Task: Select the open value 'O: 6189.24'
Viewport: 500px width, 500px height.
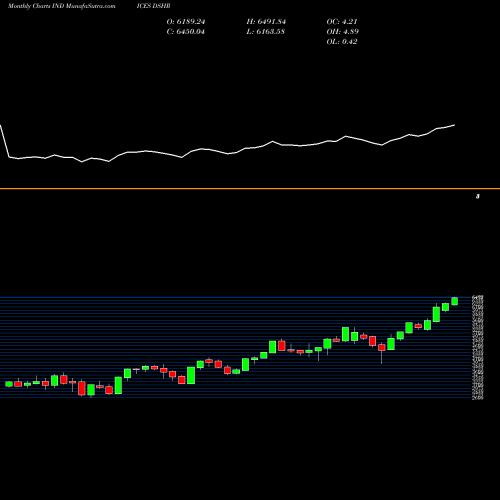Action: (x=186, y=22)
